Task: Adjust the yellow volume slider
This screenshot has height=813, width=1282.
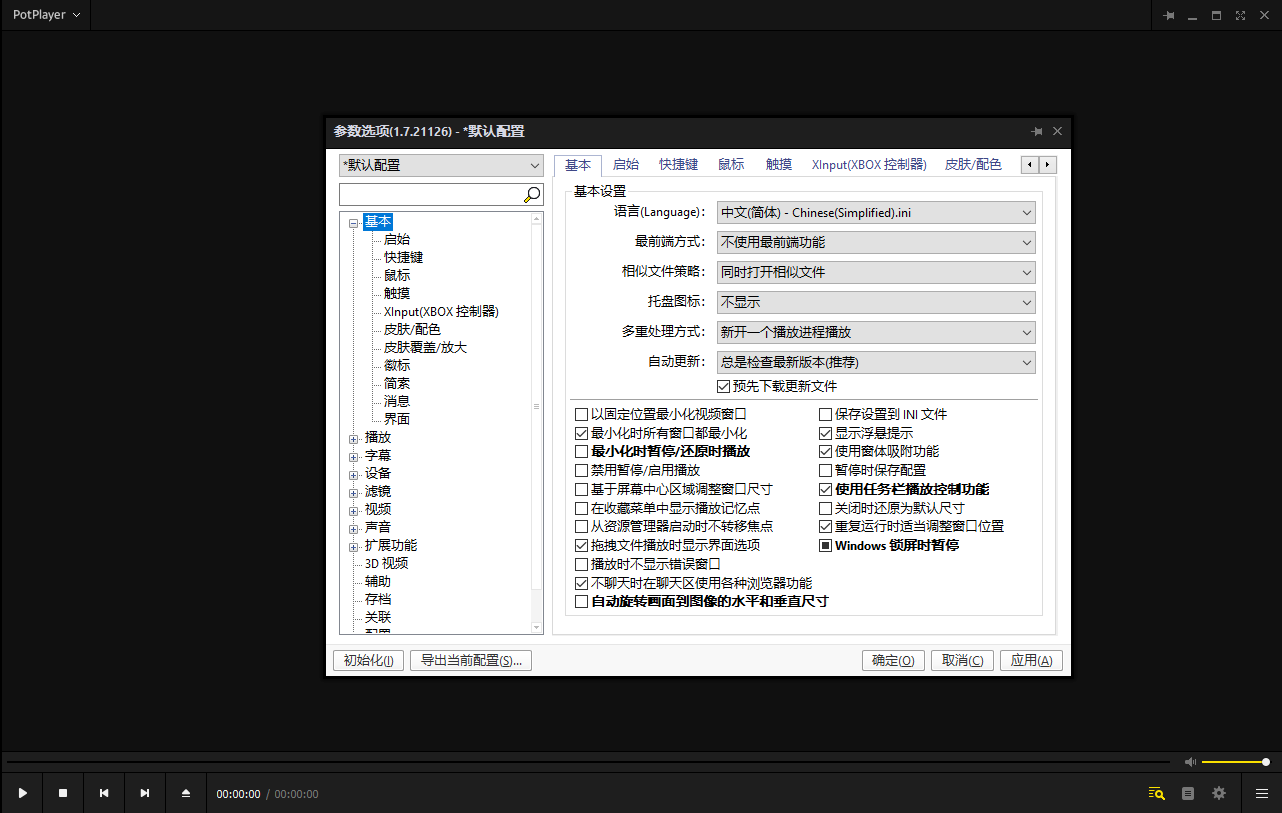Action: coord(1235,762)
